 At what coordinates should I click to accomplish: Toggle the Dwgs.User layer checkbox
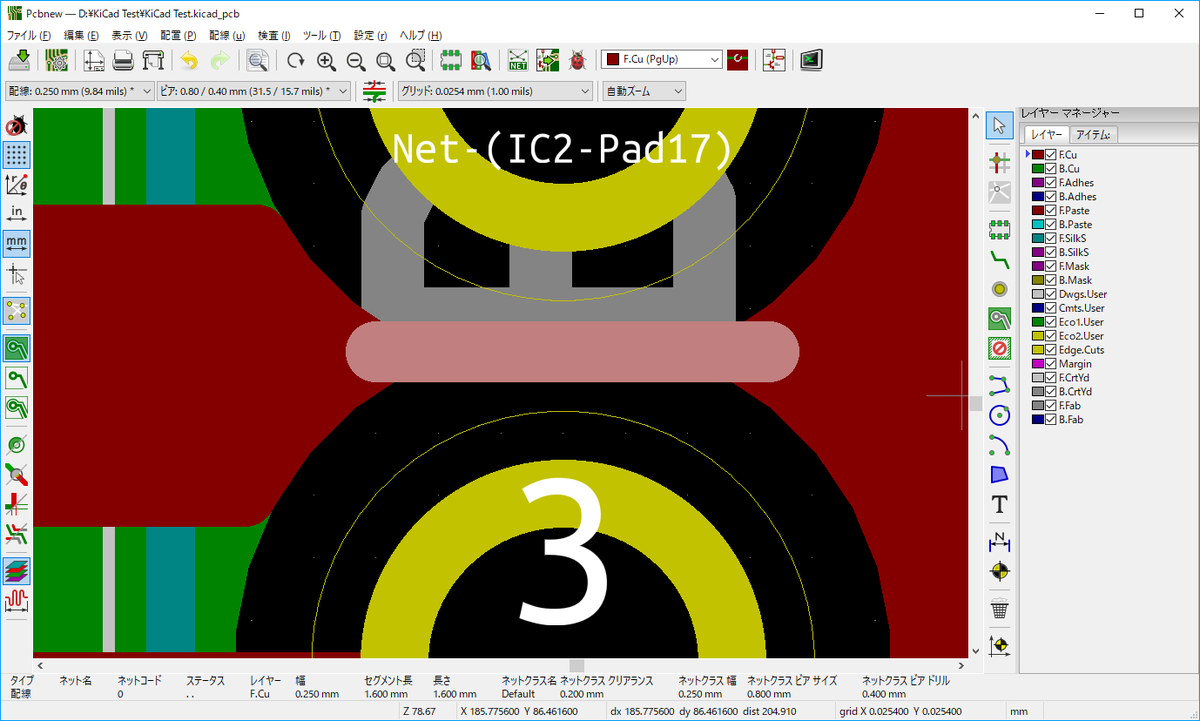coord(1051,294)
